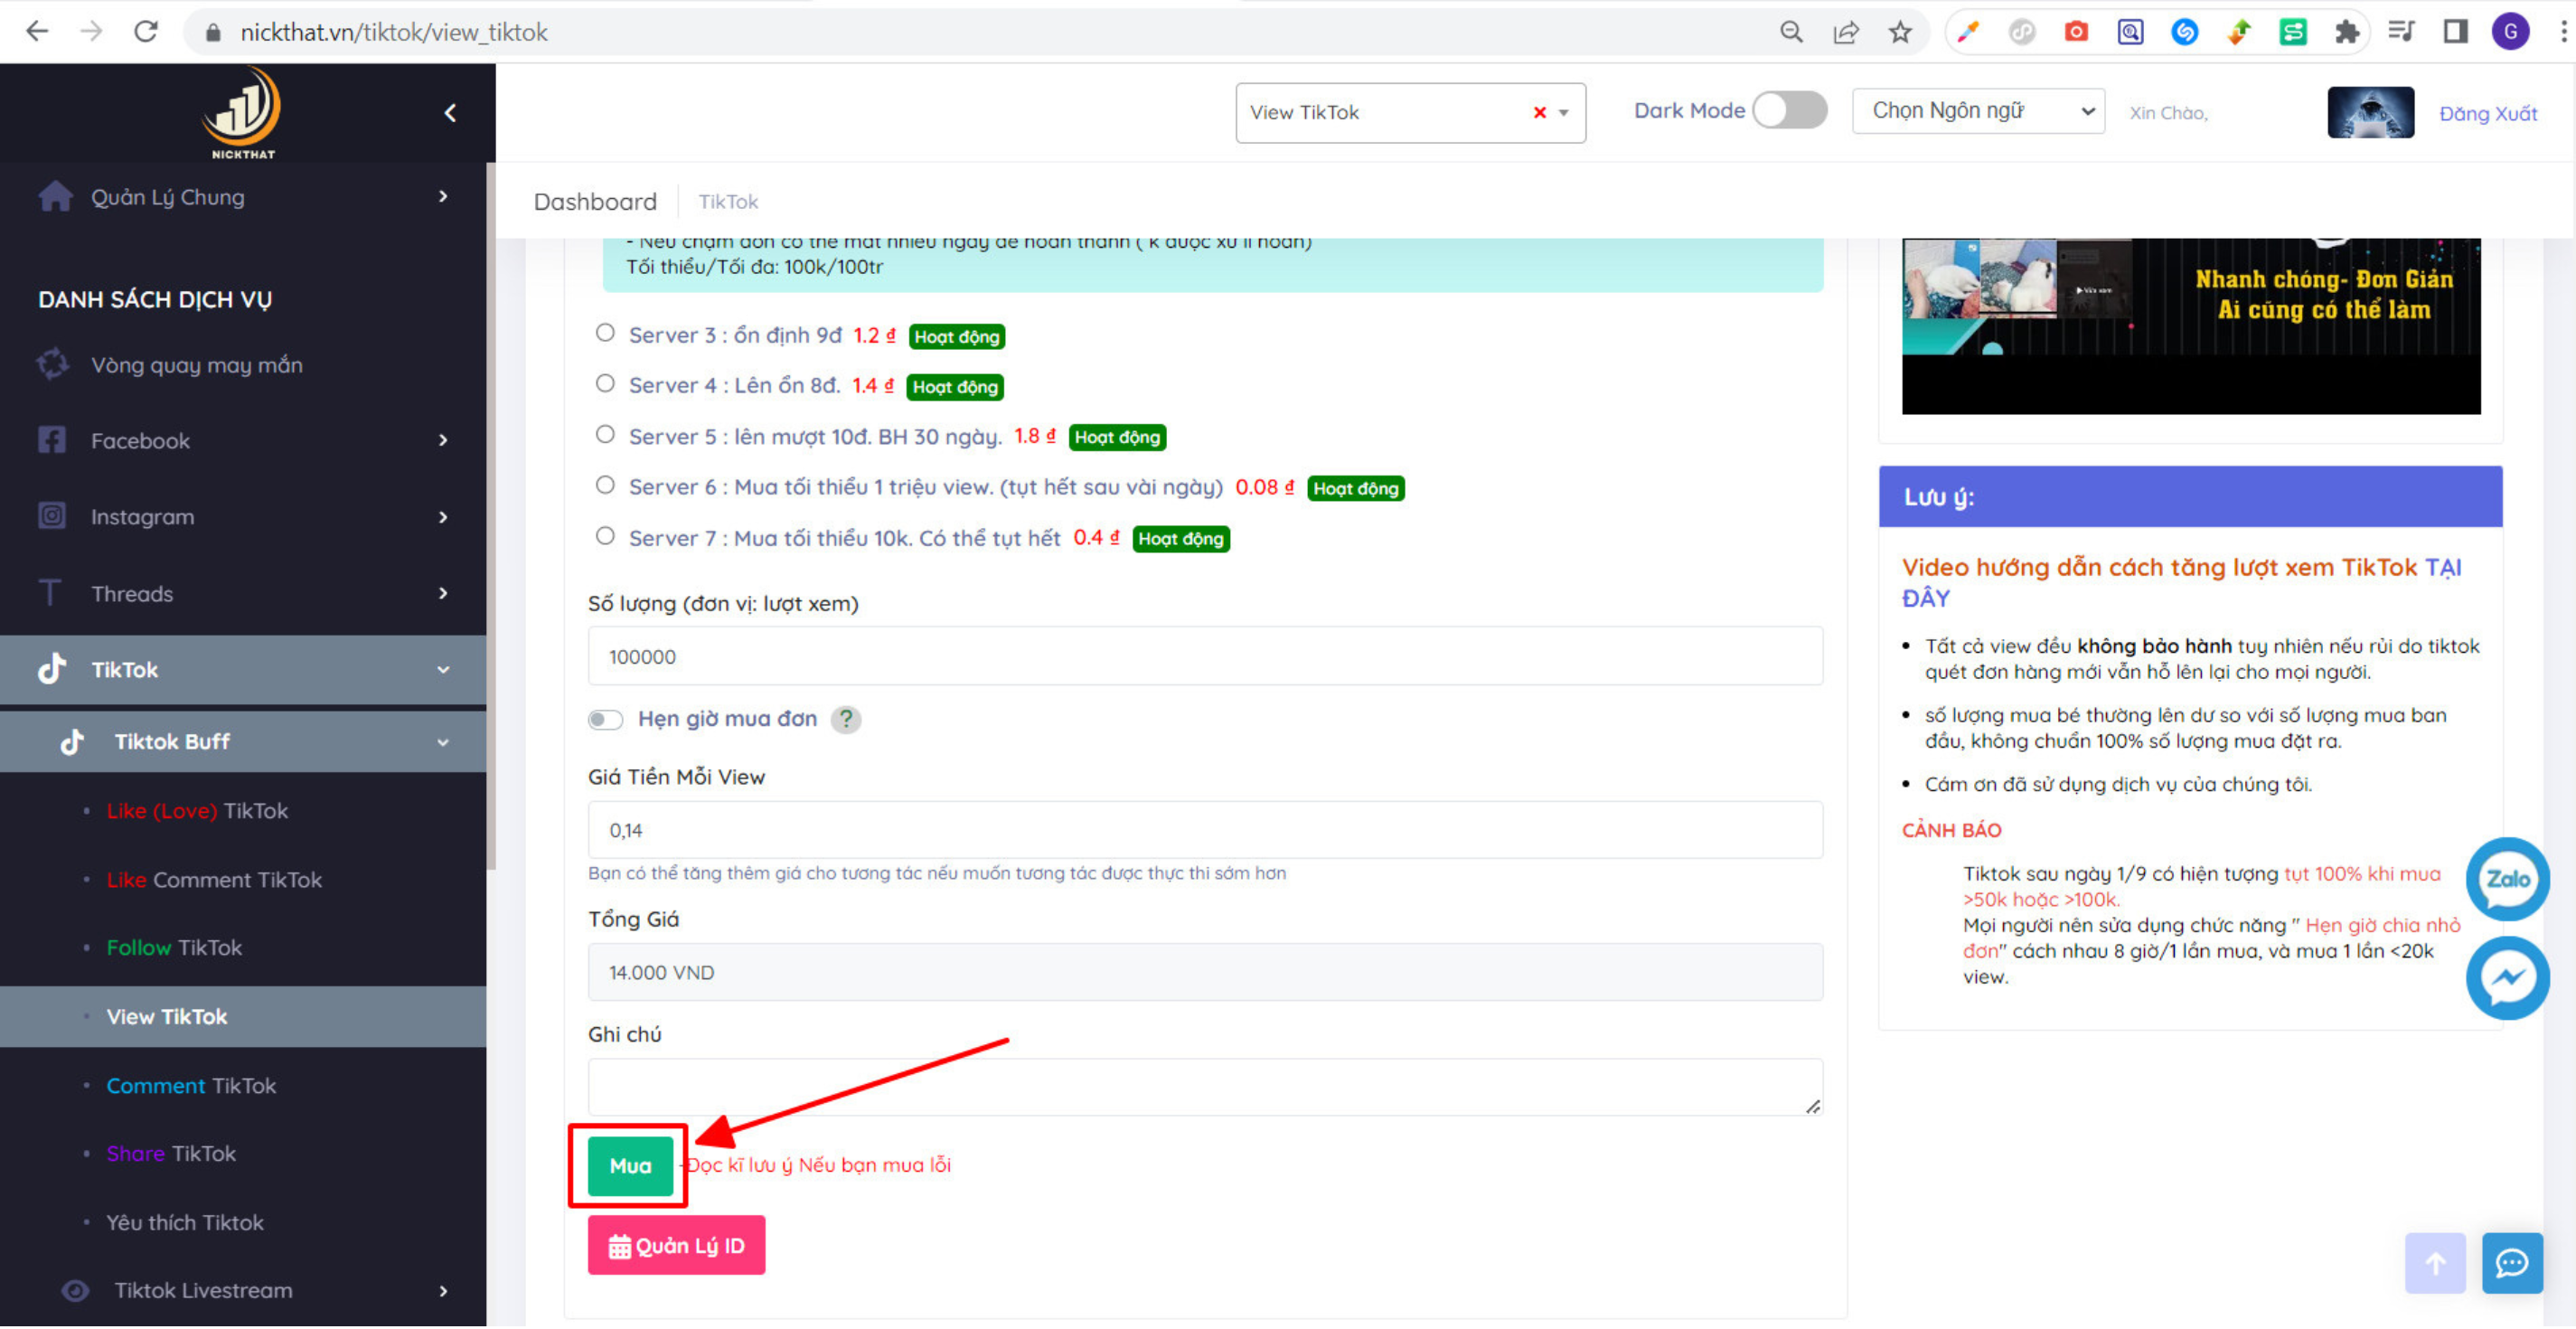Screen dimensions: 2576x1329
Task: Open the blue live chat icon
Action: point(2512,1263)
